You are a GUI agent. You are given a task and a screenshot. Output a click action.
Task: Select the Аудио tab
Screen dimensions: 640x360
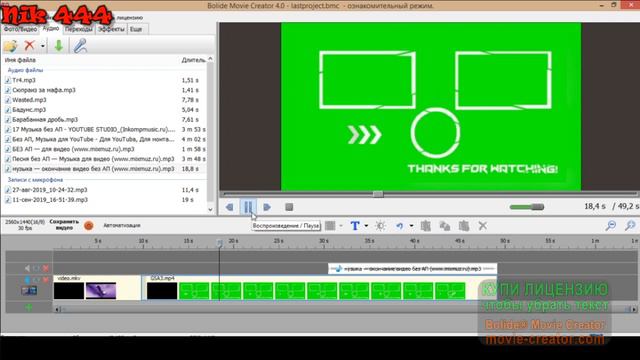[x=51, y=29]
